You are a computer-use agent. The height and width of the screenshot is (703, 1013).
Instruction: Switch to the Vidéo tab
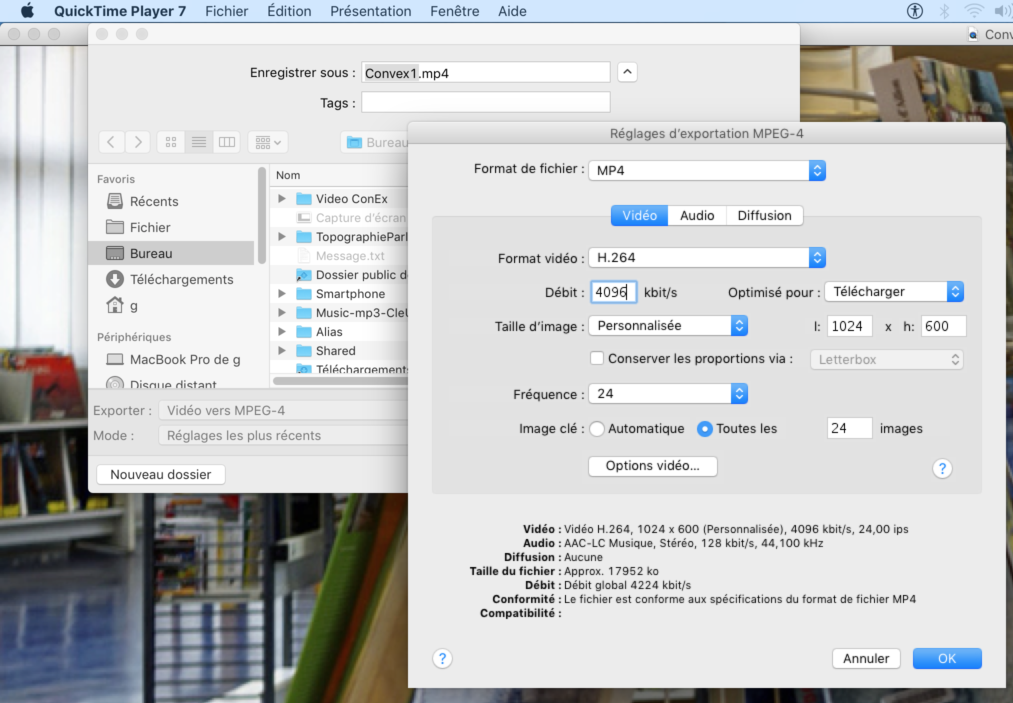[640, 216]
